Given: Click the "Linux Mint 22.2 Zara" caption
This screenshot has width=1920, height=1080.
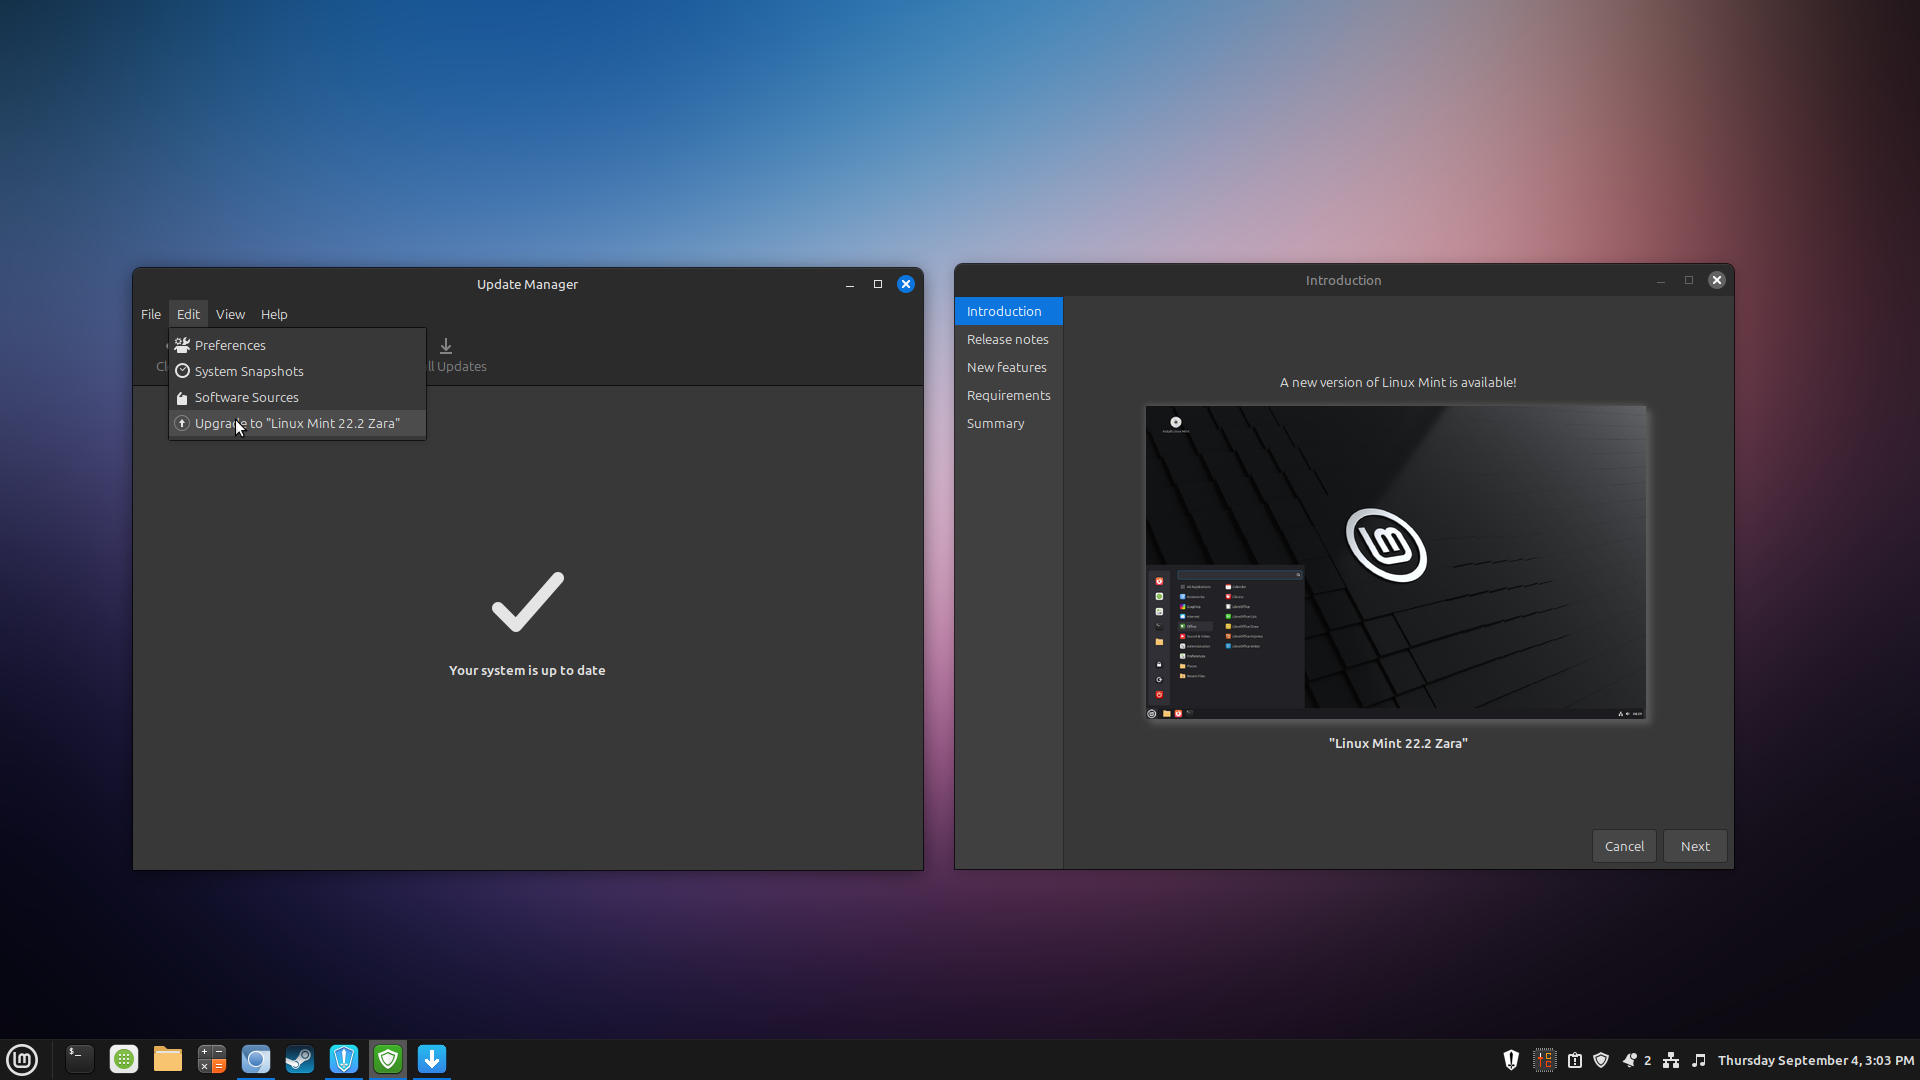Looking at the screenshot, I should point(1398,743).
